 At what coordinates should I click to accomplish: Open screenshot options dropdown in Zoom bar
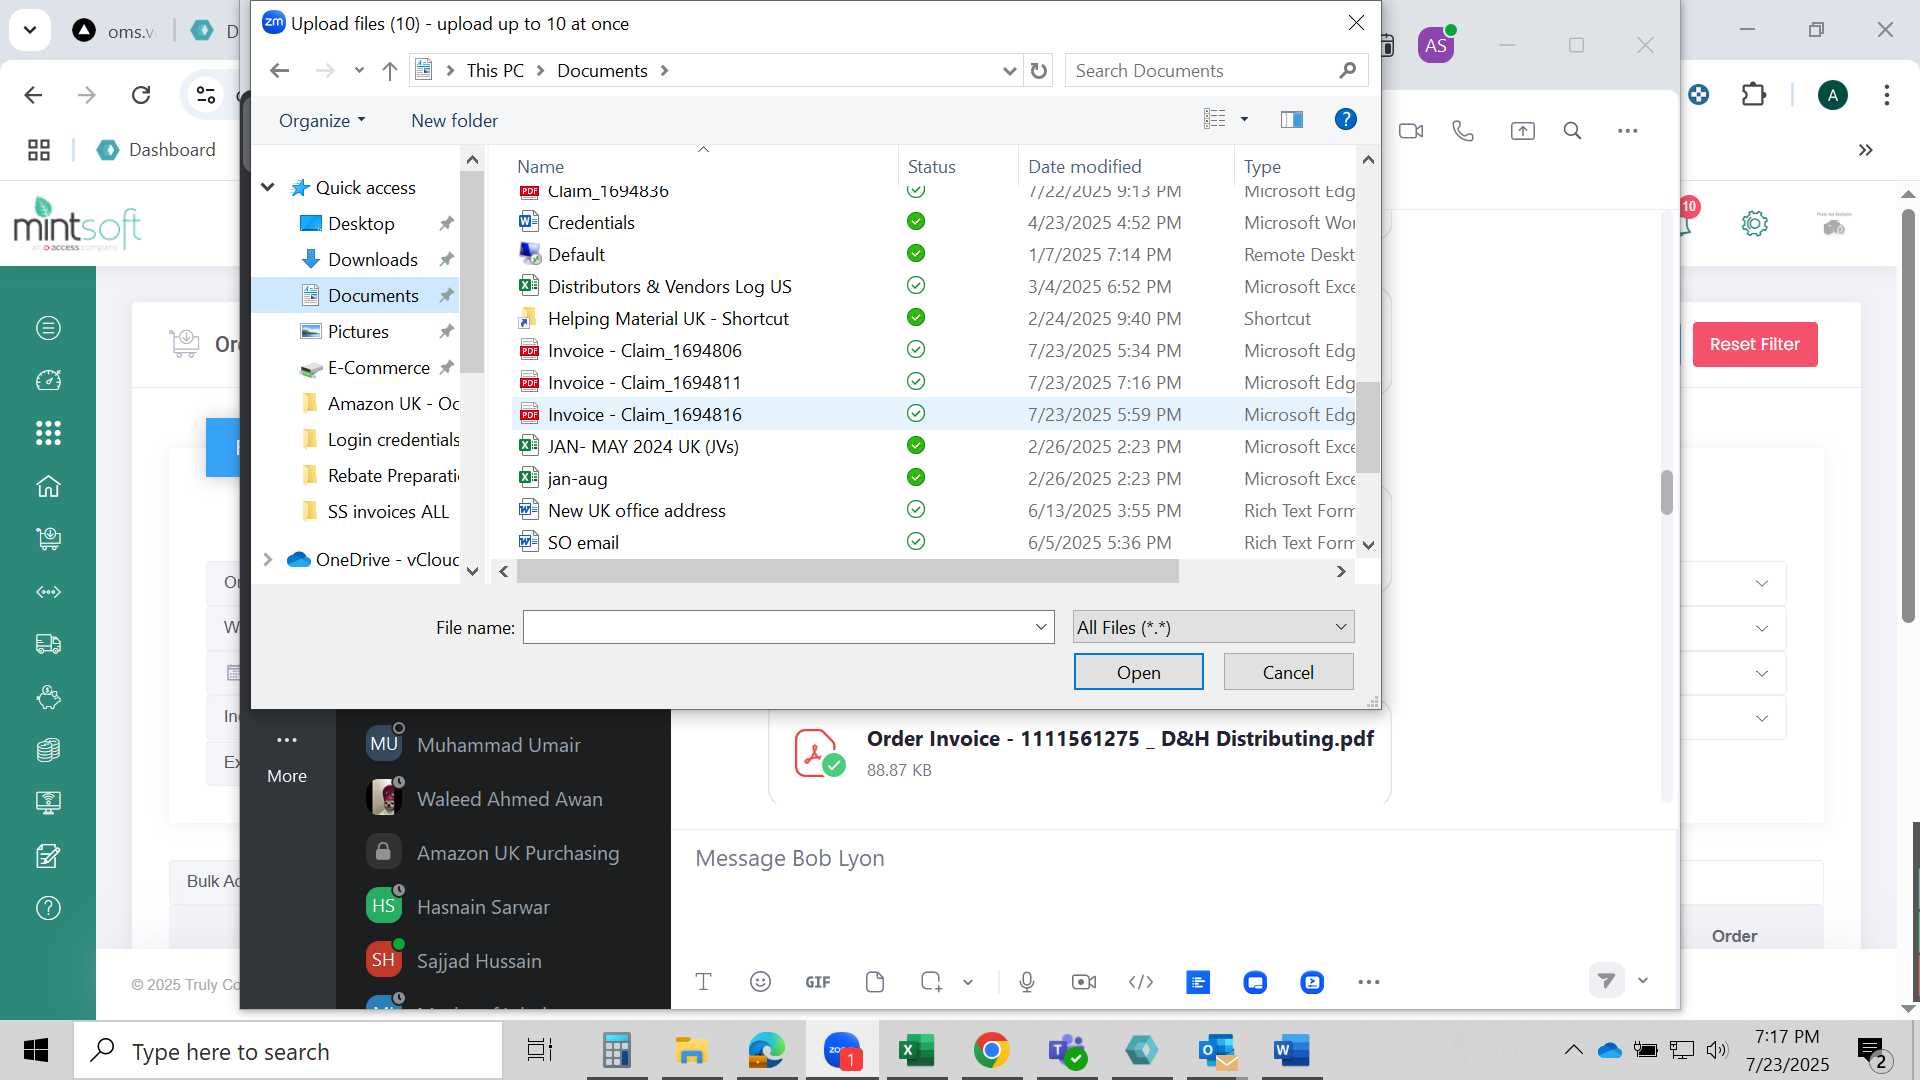[968, 982]
